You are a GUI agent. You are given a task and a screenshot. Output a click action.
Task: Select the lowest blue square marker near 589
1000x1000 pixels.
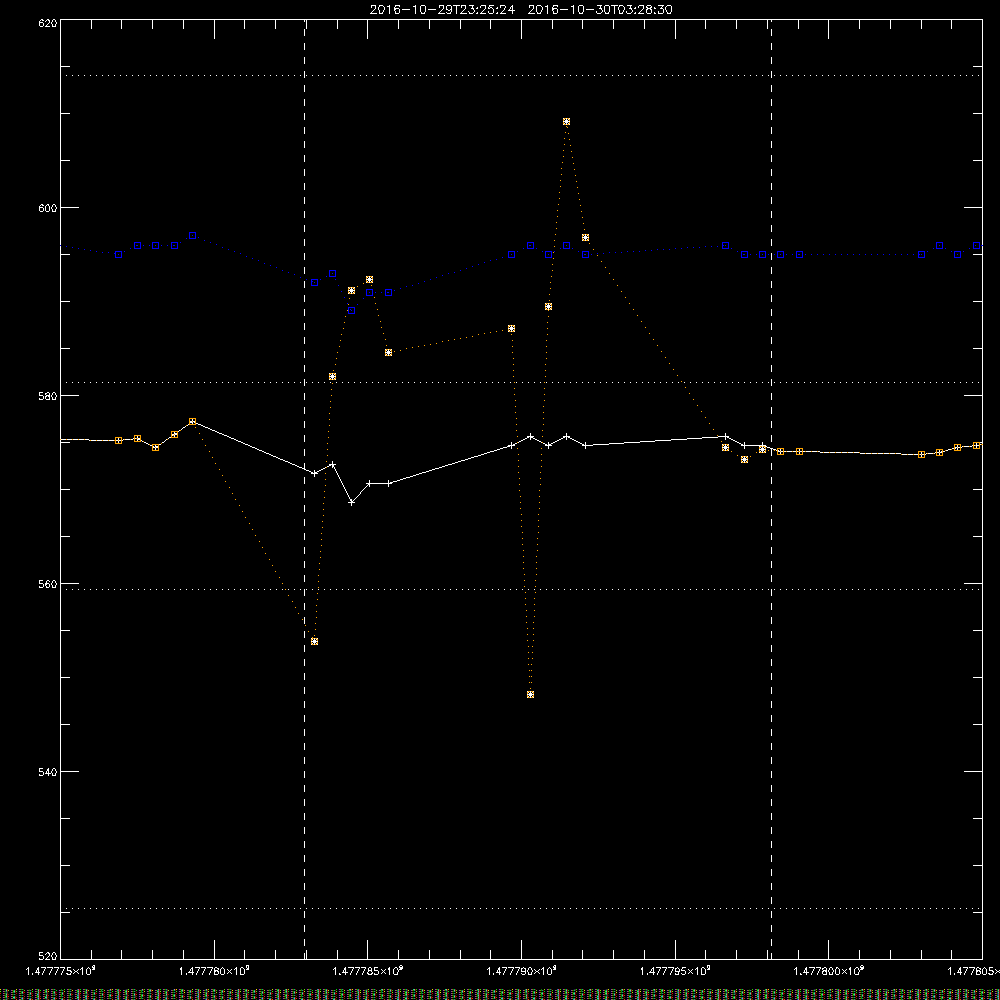pos(351,311)
